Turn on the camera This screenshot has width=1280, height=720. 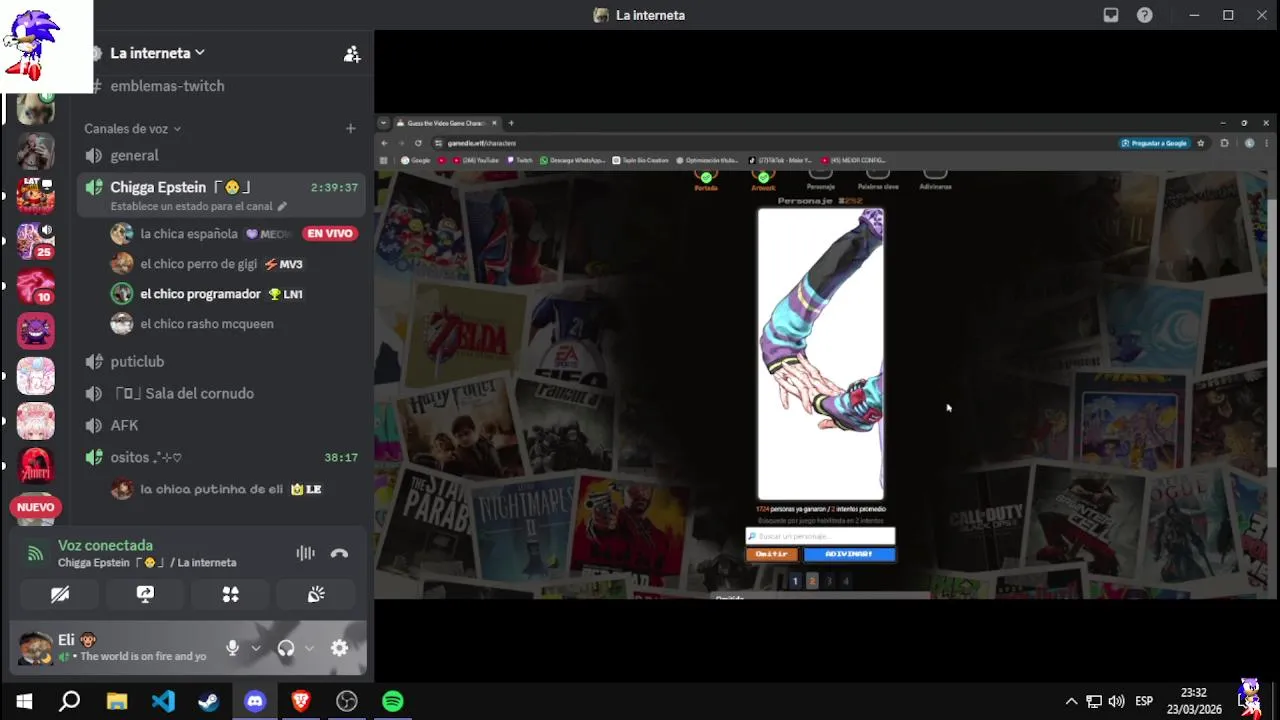(x=60, y=594)
